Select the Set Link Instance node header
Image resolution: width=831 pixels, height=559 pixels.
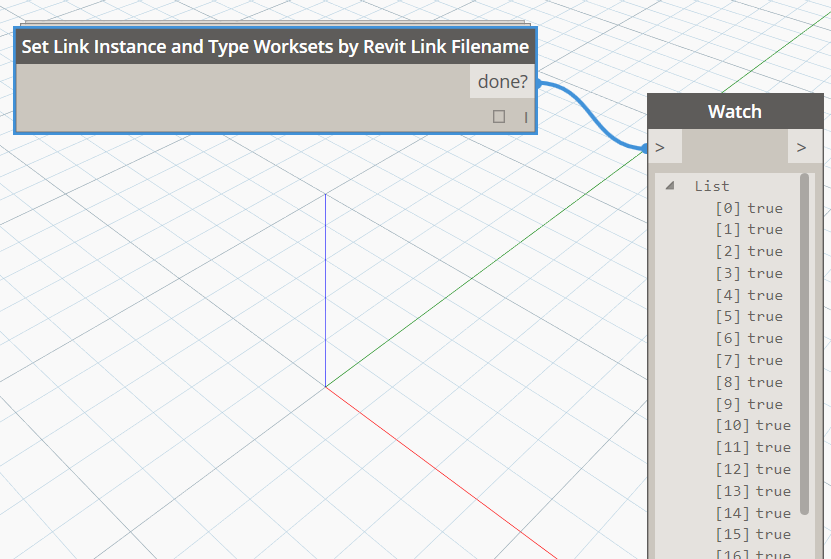coord(275,47)
